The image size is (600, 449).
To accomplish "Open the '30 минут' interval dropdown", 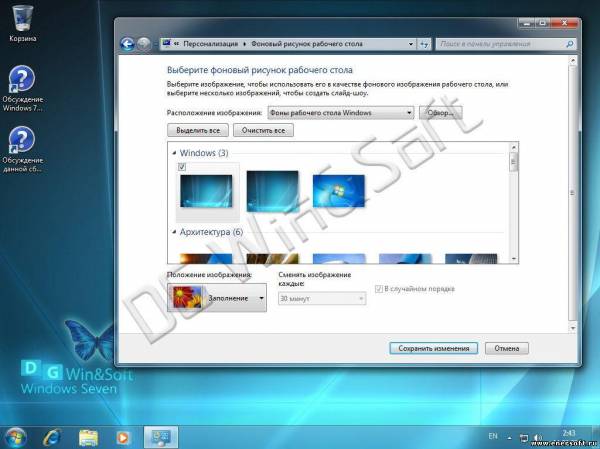I will pyautogui.click(x=322, y=299).
